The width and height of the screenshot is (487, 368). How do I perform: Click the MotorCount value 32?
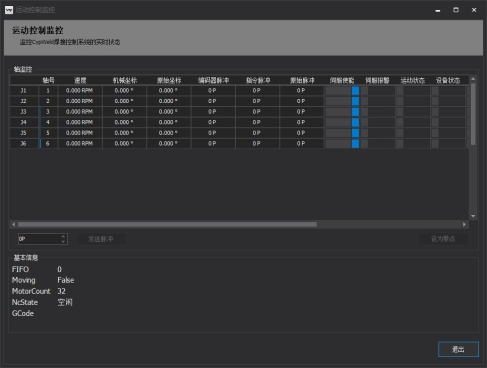(x=61, y=291)
